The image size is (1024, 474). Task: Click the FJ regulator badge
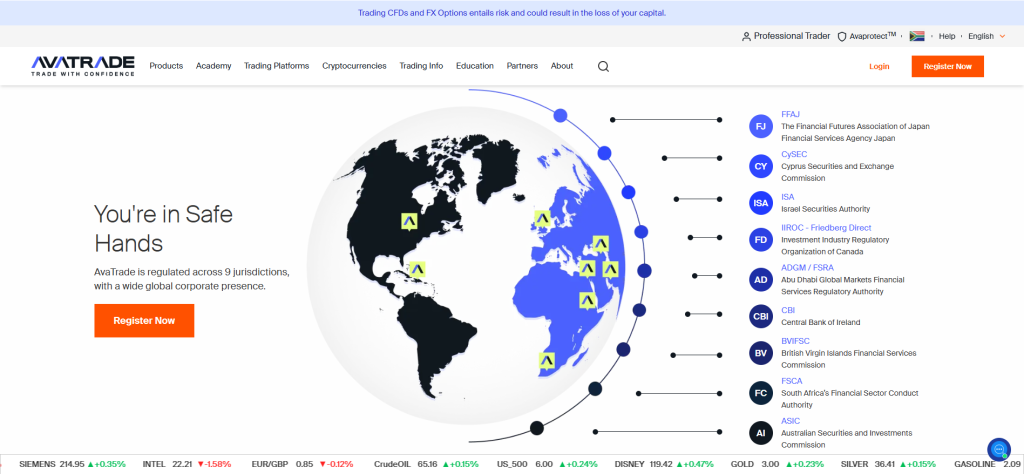pos(761,126)
